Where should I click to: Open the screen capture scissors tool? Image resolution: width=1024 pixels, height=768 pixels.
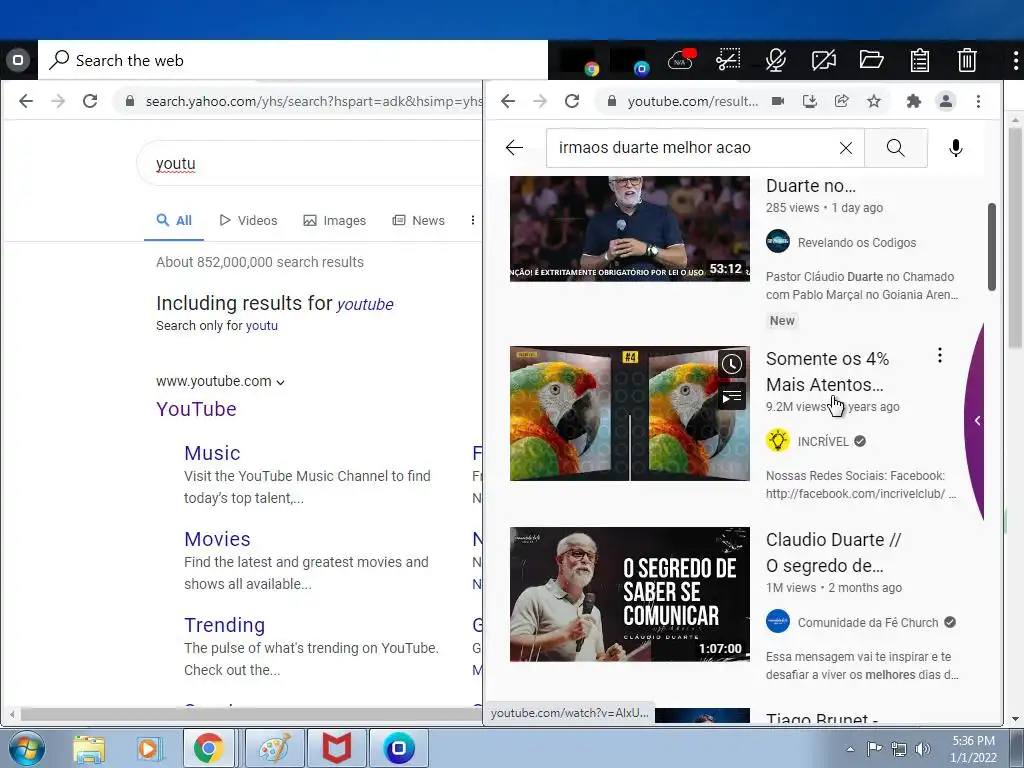[x=728, y=60]
